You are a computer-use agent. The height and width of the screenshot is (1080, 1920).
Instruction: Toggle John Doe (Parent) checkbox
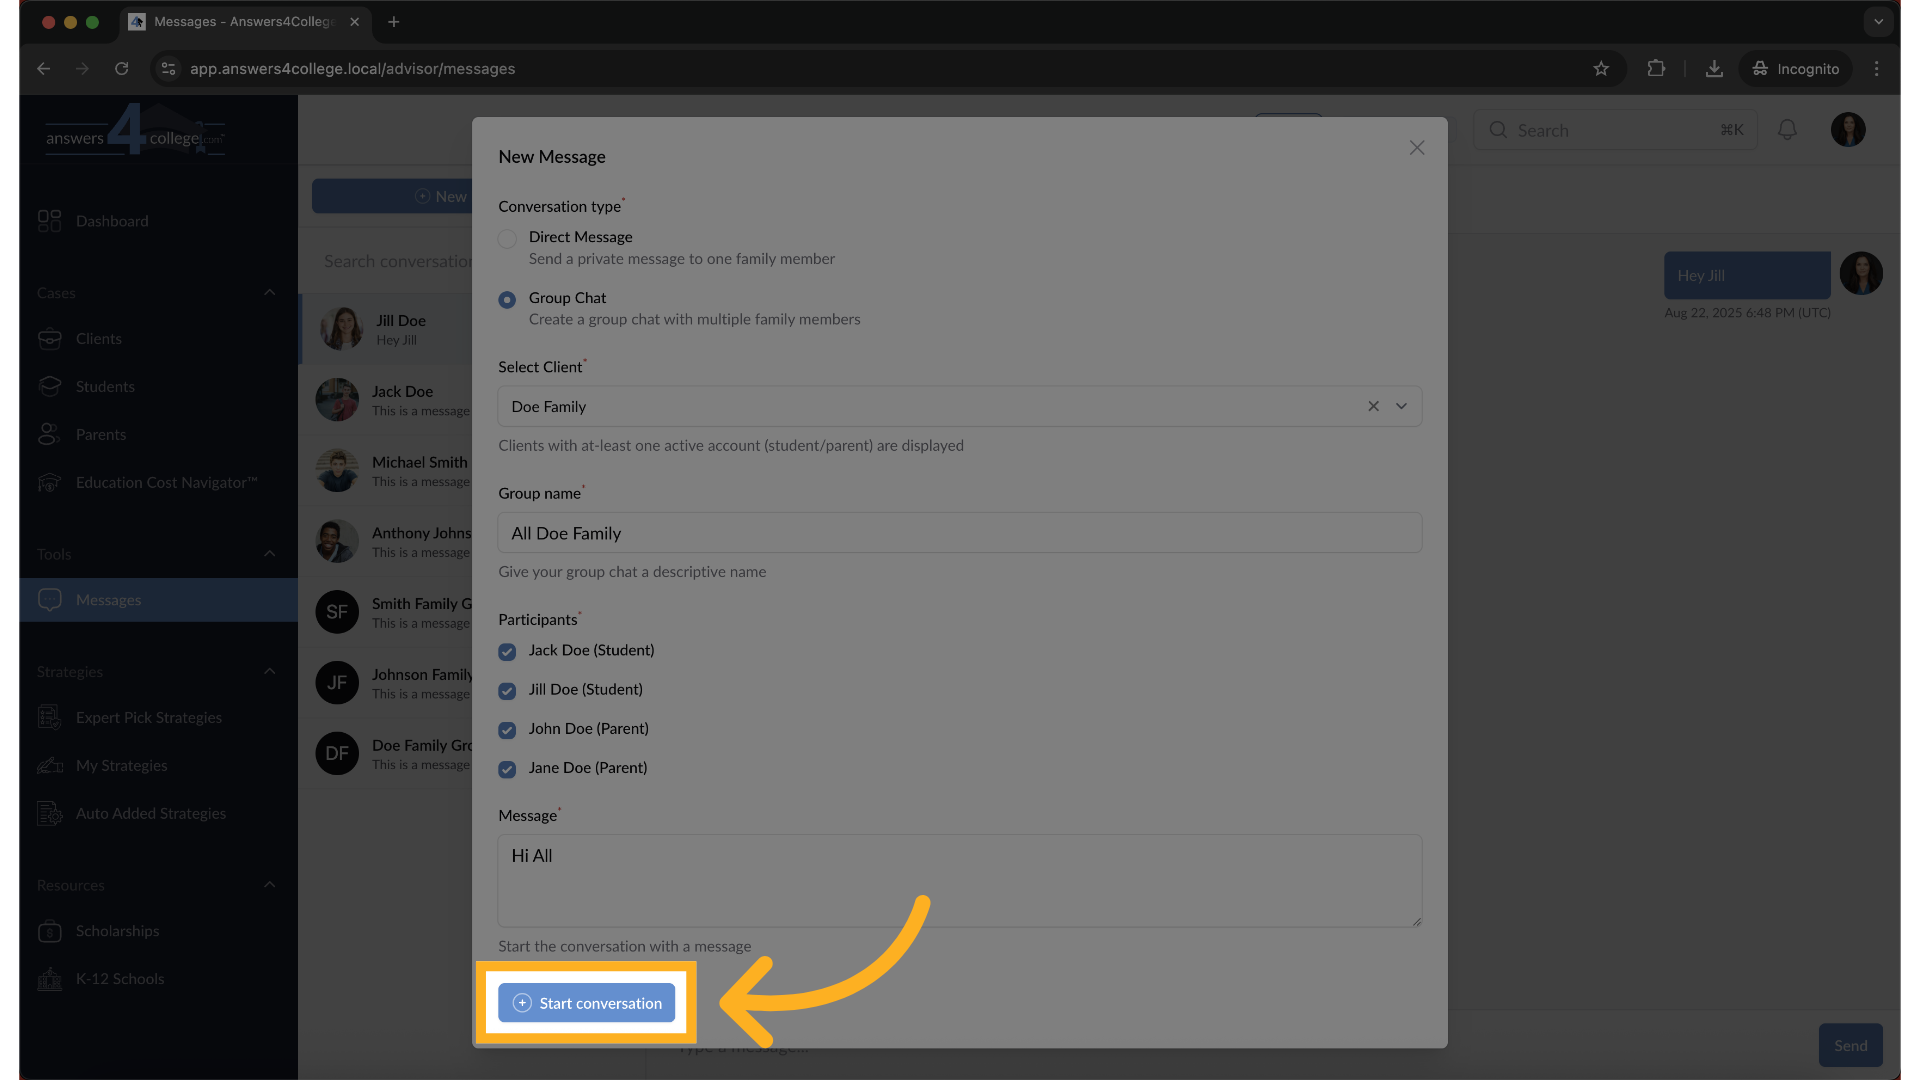click(x=507, y=730)
